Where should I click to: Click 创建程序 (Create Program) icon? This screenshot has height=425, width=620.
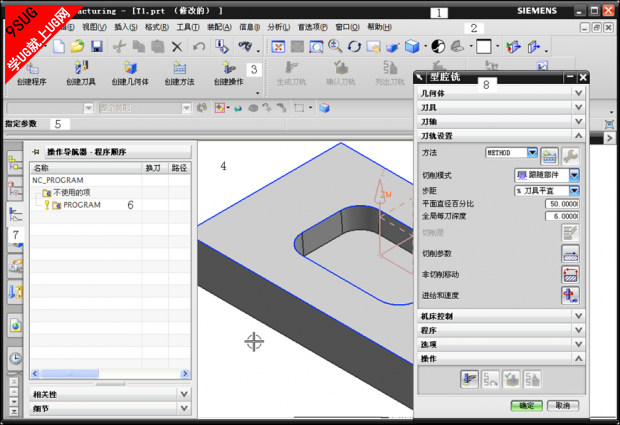tap(32, 74)
